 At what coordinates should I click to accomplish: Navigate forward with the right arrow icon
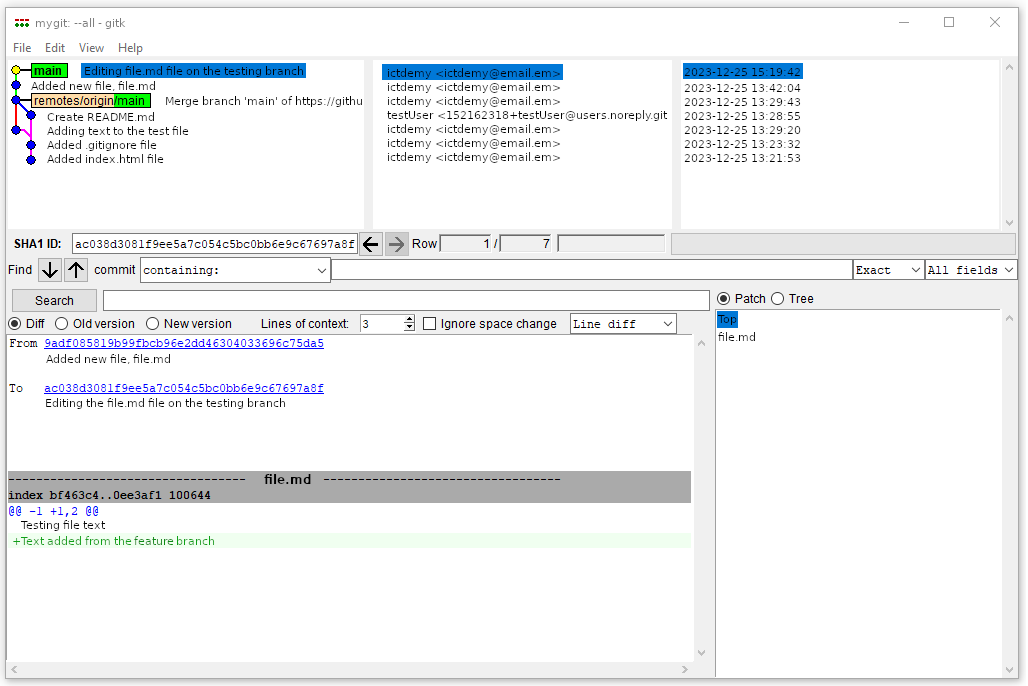pyautogui.click(x=396, y=243)
